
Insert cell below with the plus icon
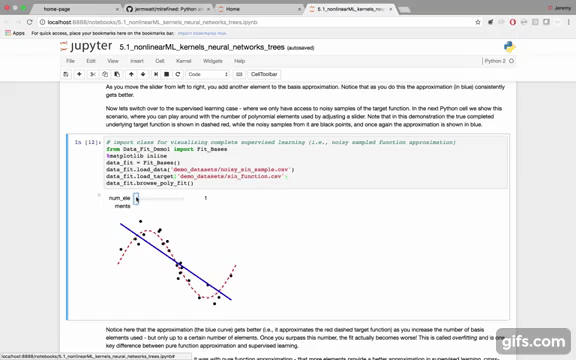[x=79, y=74]
